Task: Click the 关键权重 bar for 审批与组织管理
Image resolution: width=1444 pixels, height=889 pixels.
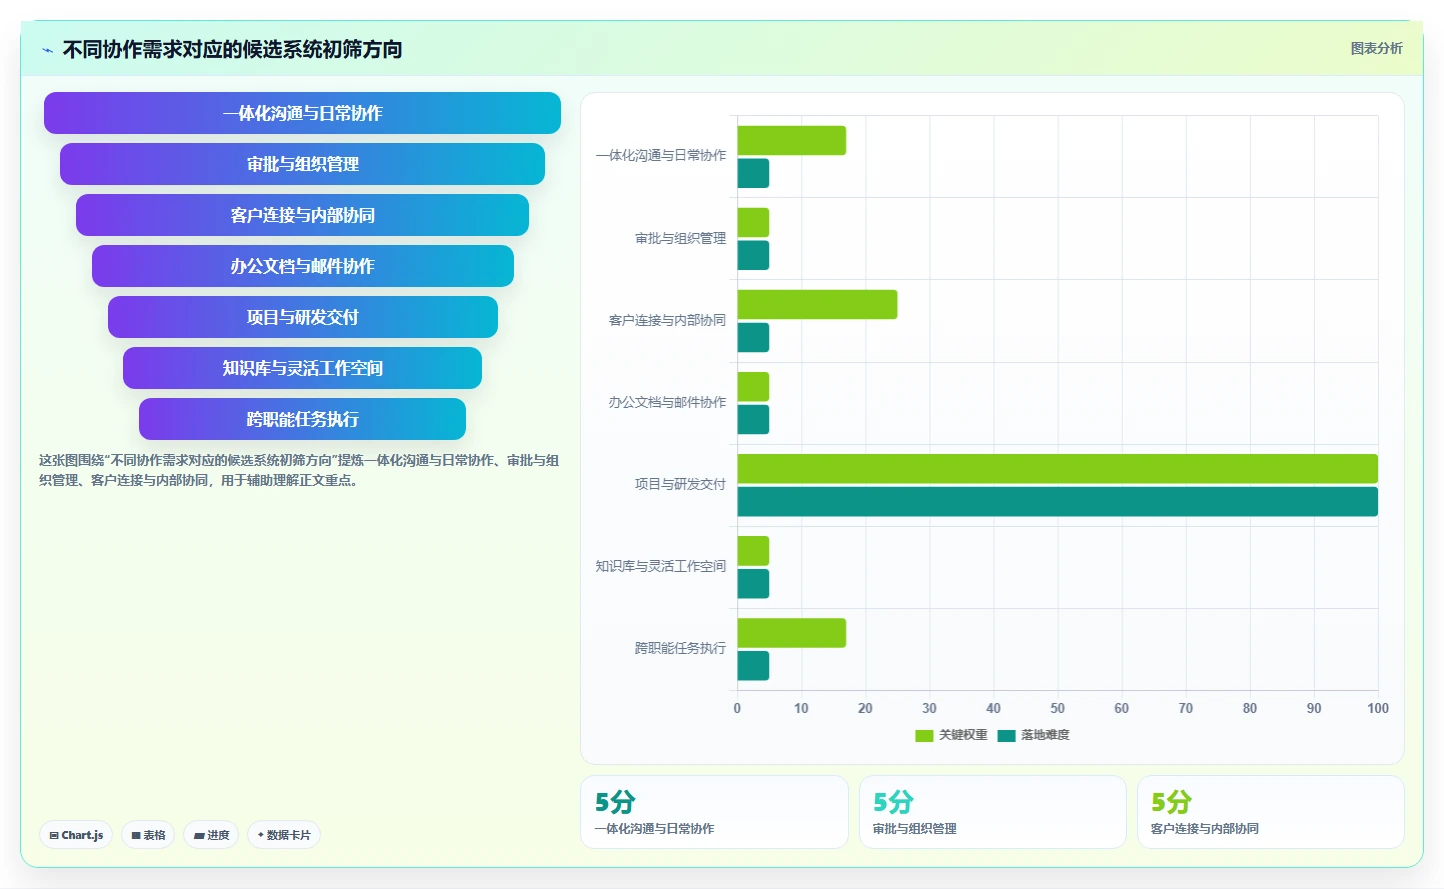Action: [x=753, y=222]
